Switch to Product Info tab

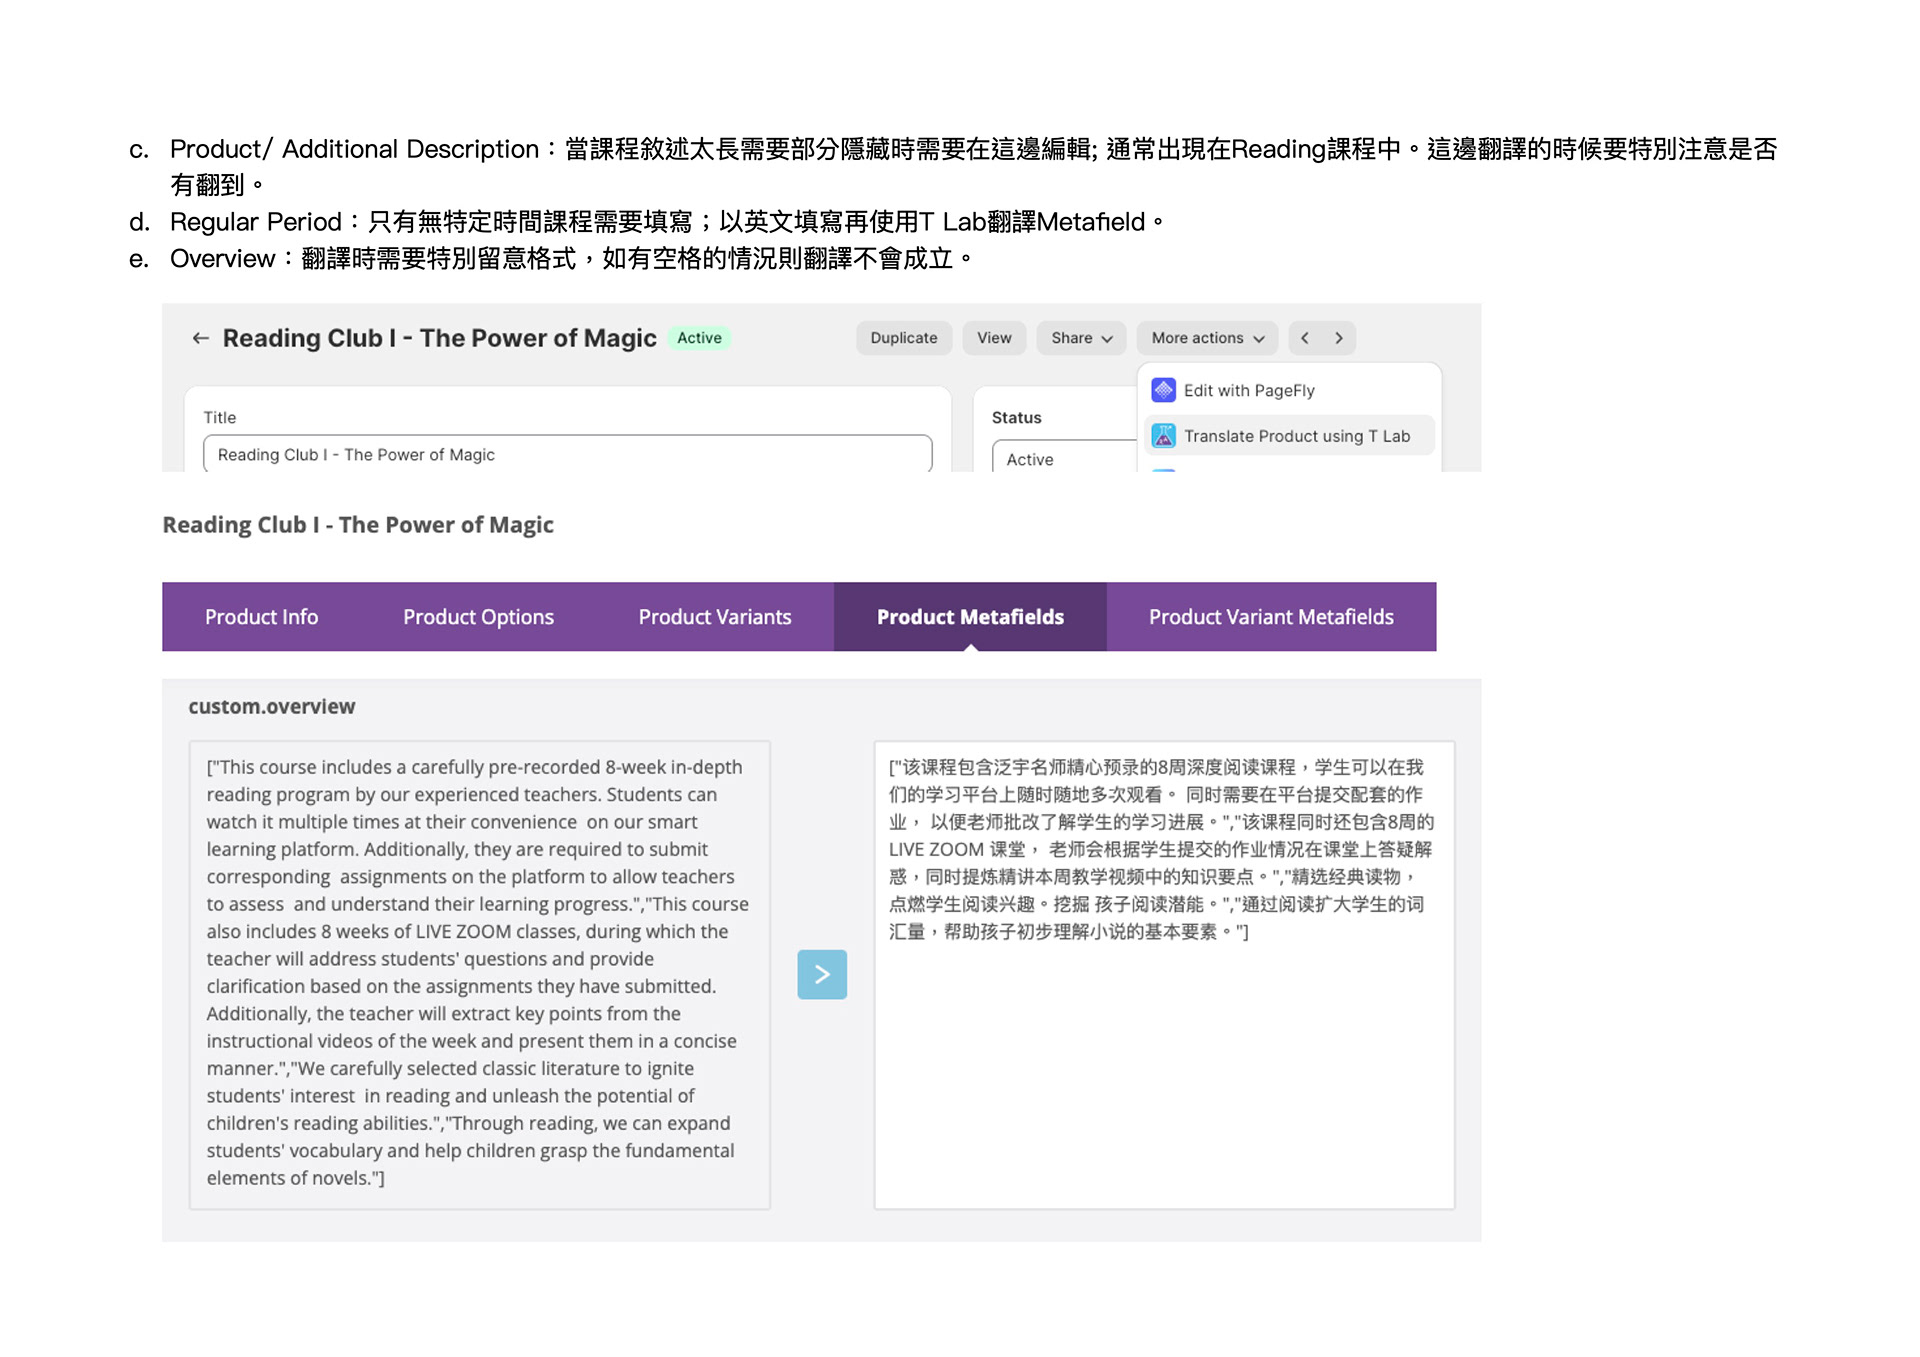pyautogui.click(x=261, y=617)
